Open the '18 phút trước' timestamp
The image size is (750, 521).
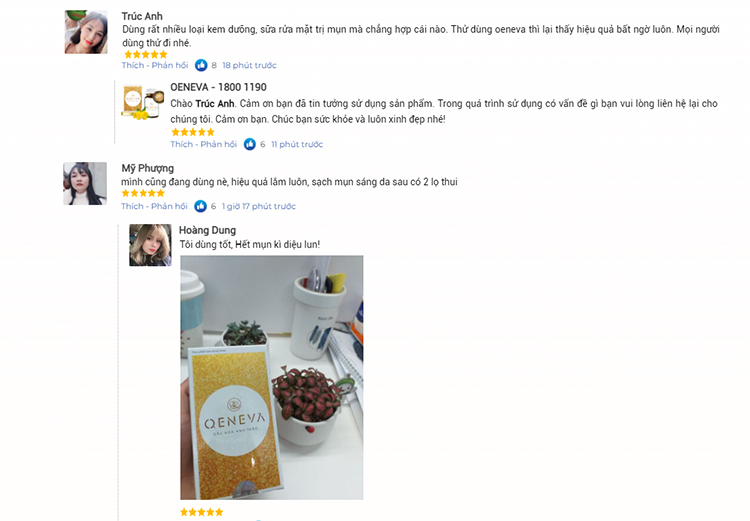point(249,65)
